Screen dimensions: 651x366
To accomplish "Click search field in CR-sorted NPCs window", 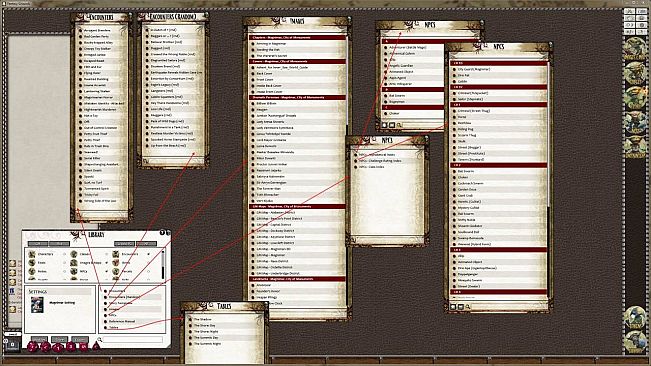I will click(x=509, y=307).
